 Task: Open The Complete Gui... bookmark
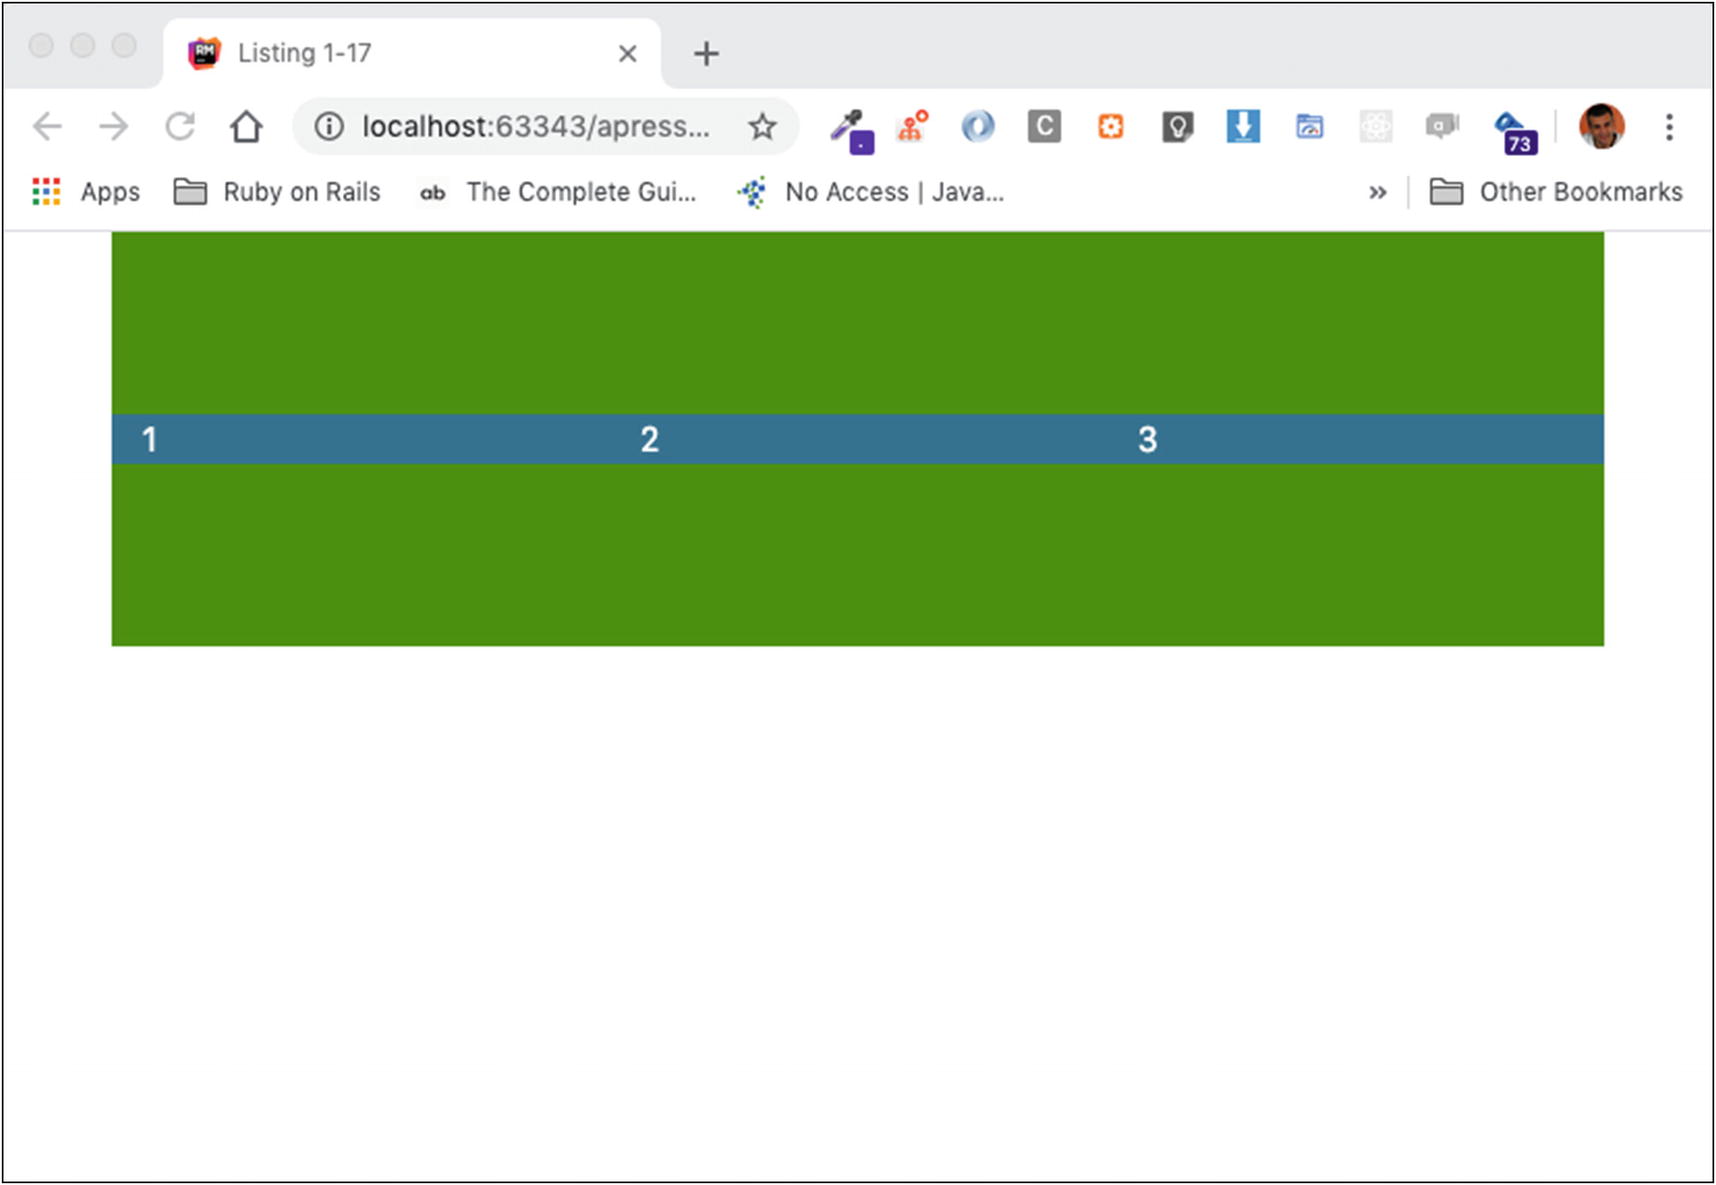tap(558, 192)
